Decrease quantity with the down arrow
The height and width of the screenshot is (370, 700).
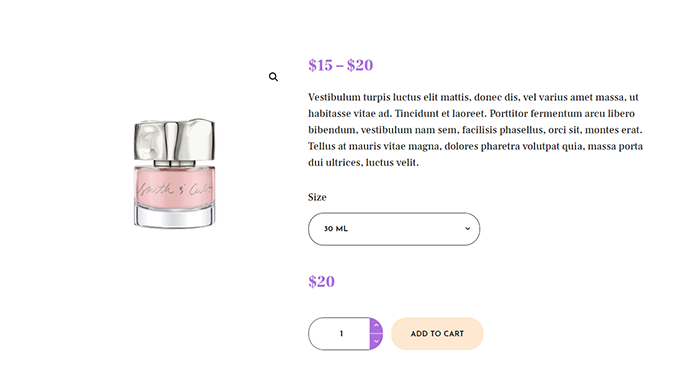[x=376, y=341]
